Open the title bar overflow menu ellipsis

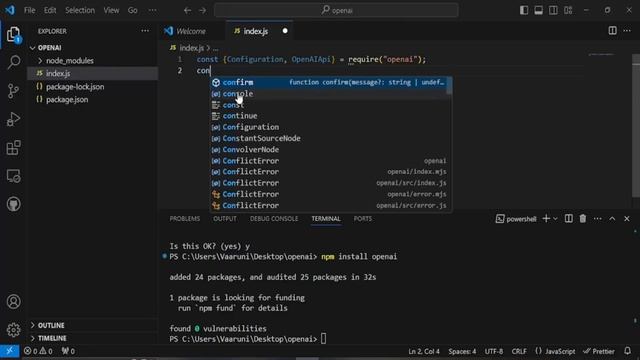[152, 10]
